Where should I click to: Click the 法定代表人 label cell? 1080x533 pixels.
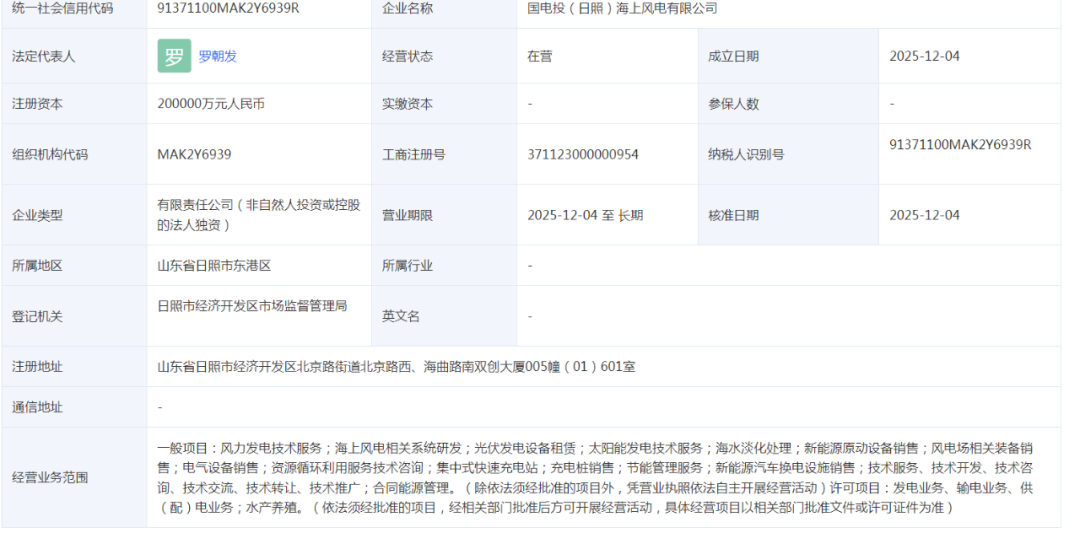[x=43, y=56]
